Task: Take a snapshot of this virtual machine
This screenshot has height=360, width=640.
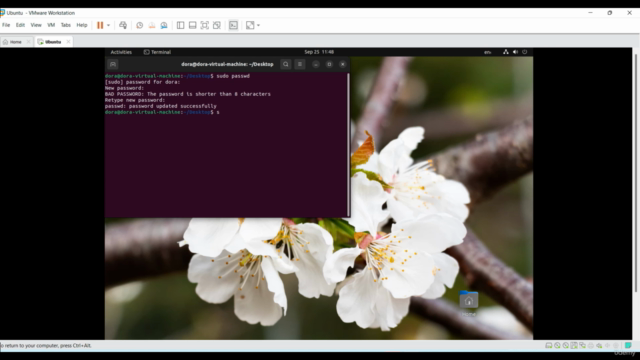Action: (140, 25)
